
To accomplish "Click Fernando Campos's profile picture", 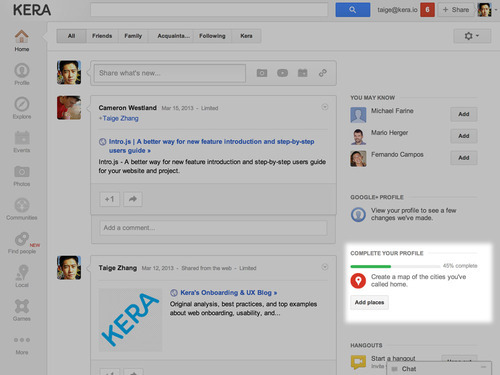I will [x=358, y=159].
